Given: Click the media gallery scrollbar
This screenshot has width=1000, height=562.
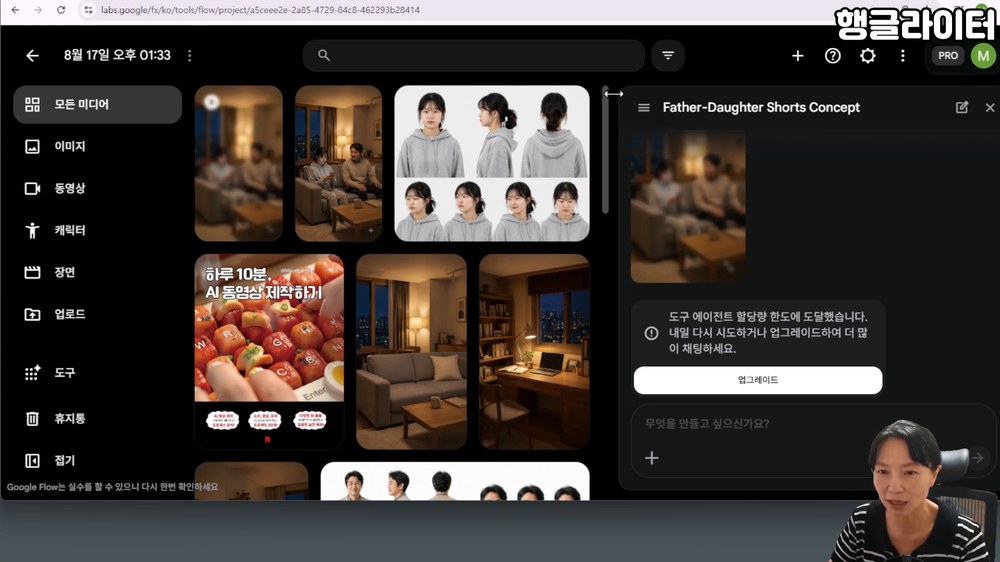Looking at the screenshot, I should tap(605, 151).
